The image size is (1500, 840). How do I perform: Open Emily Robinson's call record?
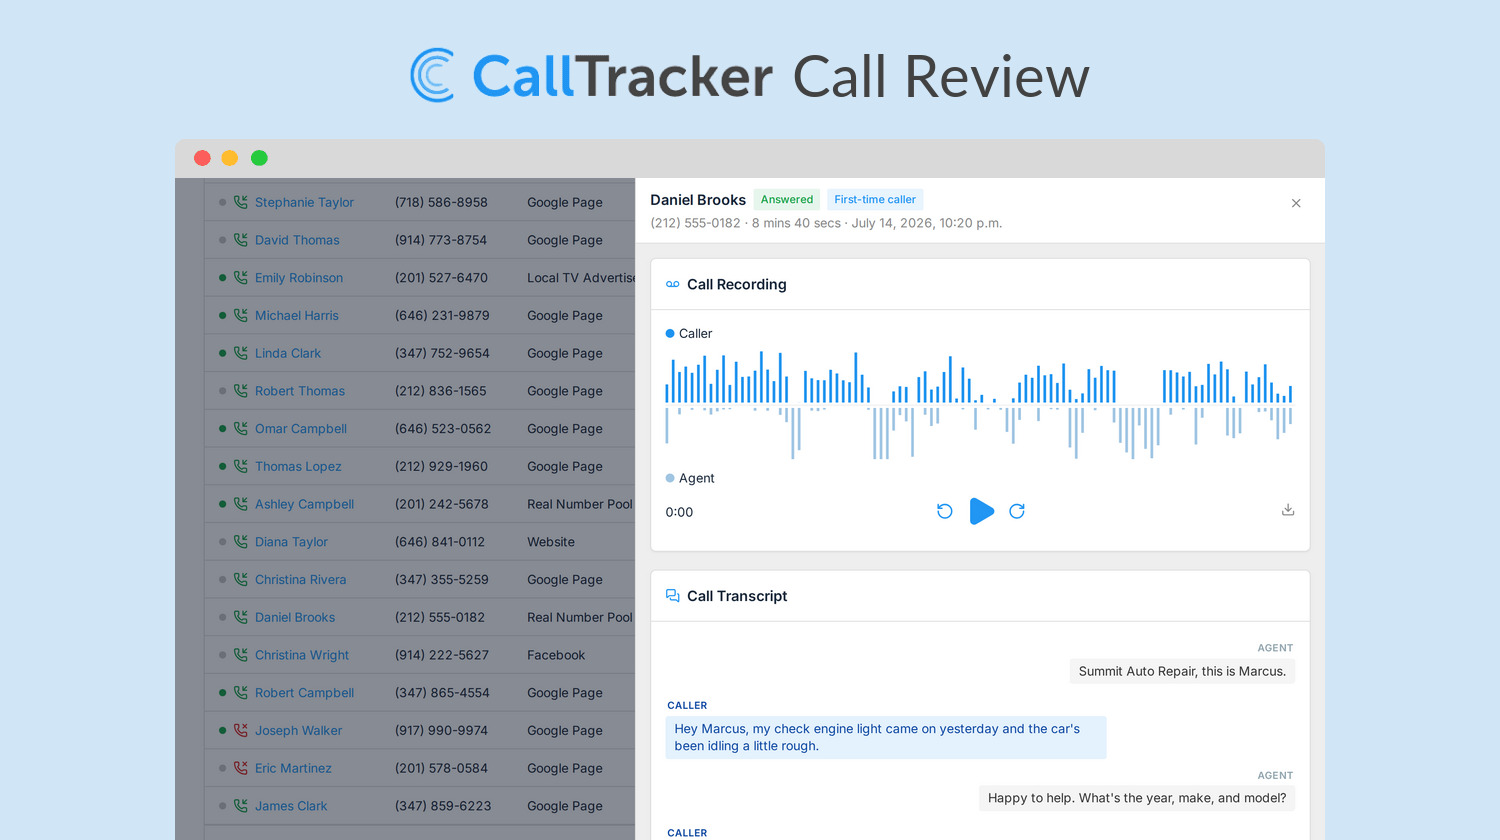click(x=299, y=278)
